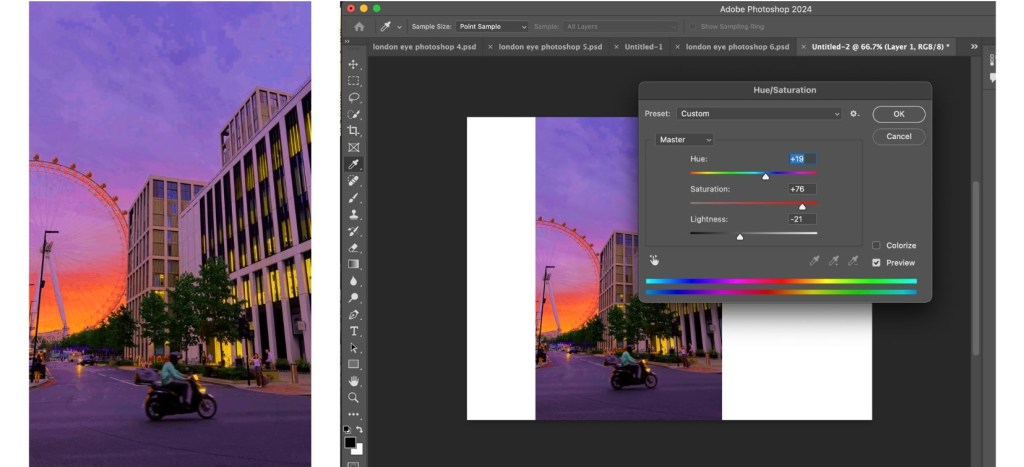
Task: Click the Add to Sample eyedropper
Action: click(x=833, y=261)
